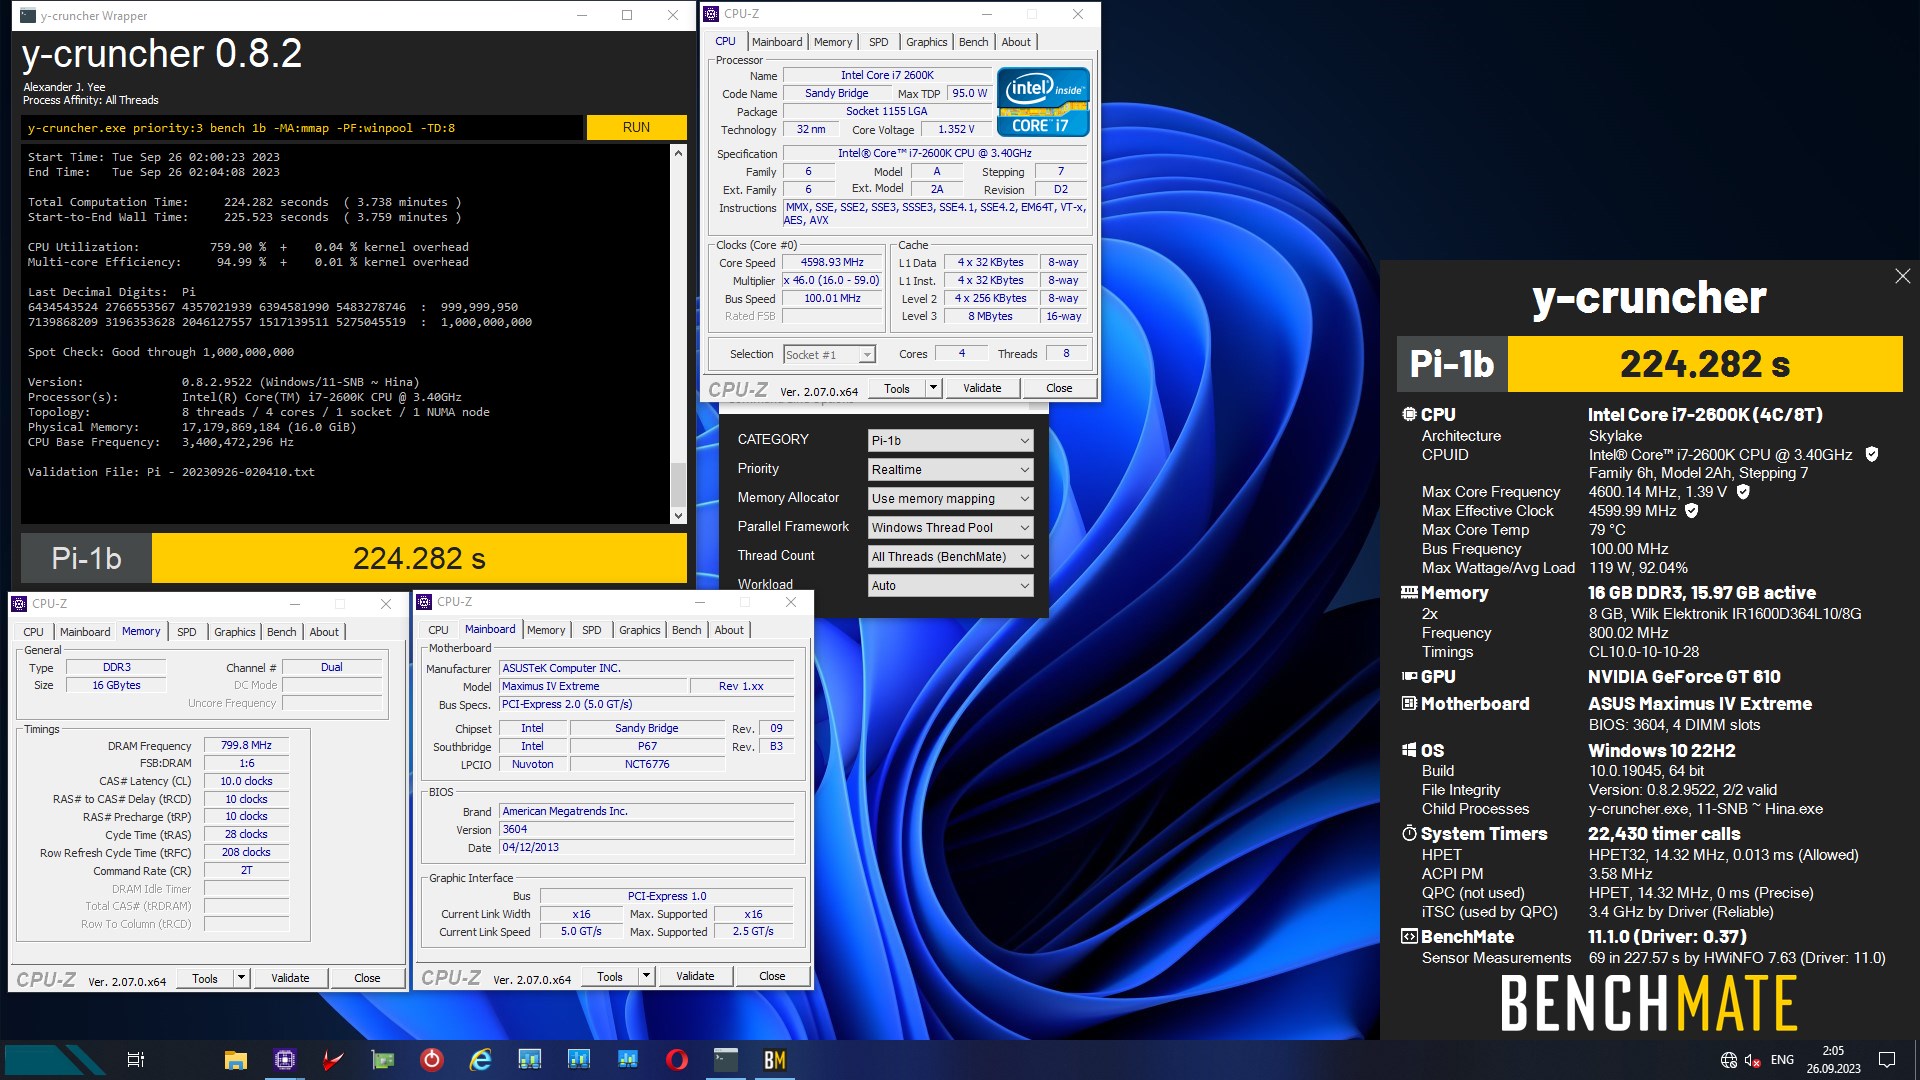The width and height of the screenshot is (1920, 1080).
Task: Click the Motherboard icon in BenchMate panel
Action: [x=1409, y=704]
